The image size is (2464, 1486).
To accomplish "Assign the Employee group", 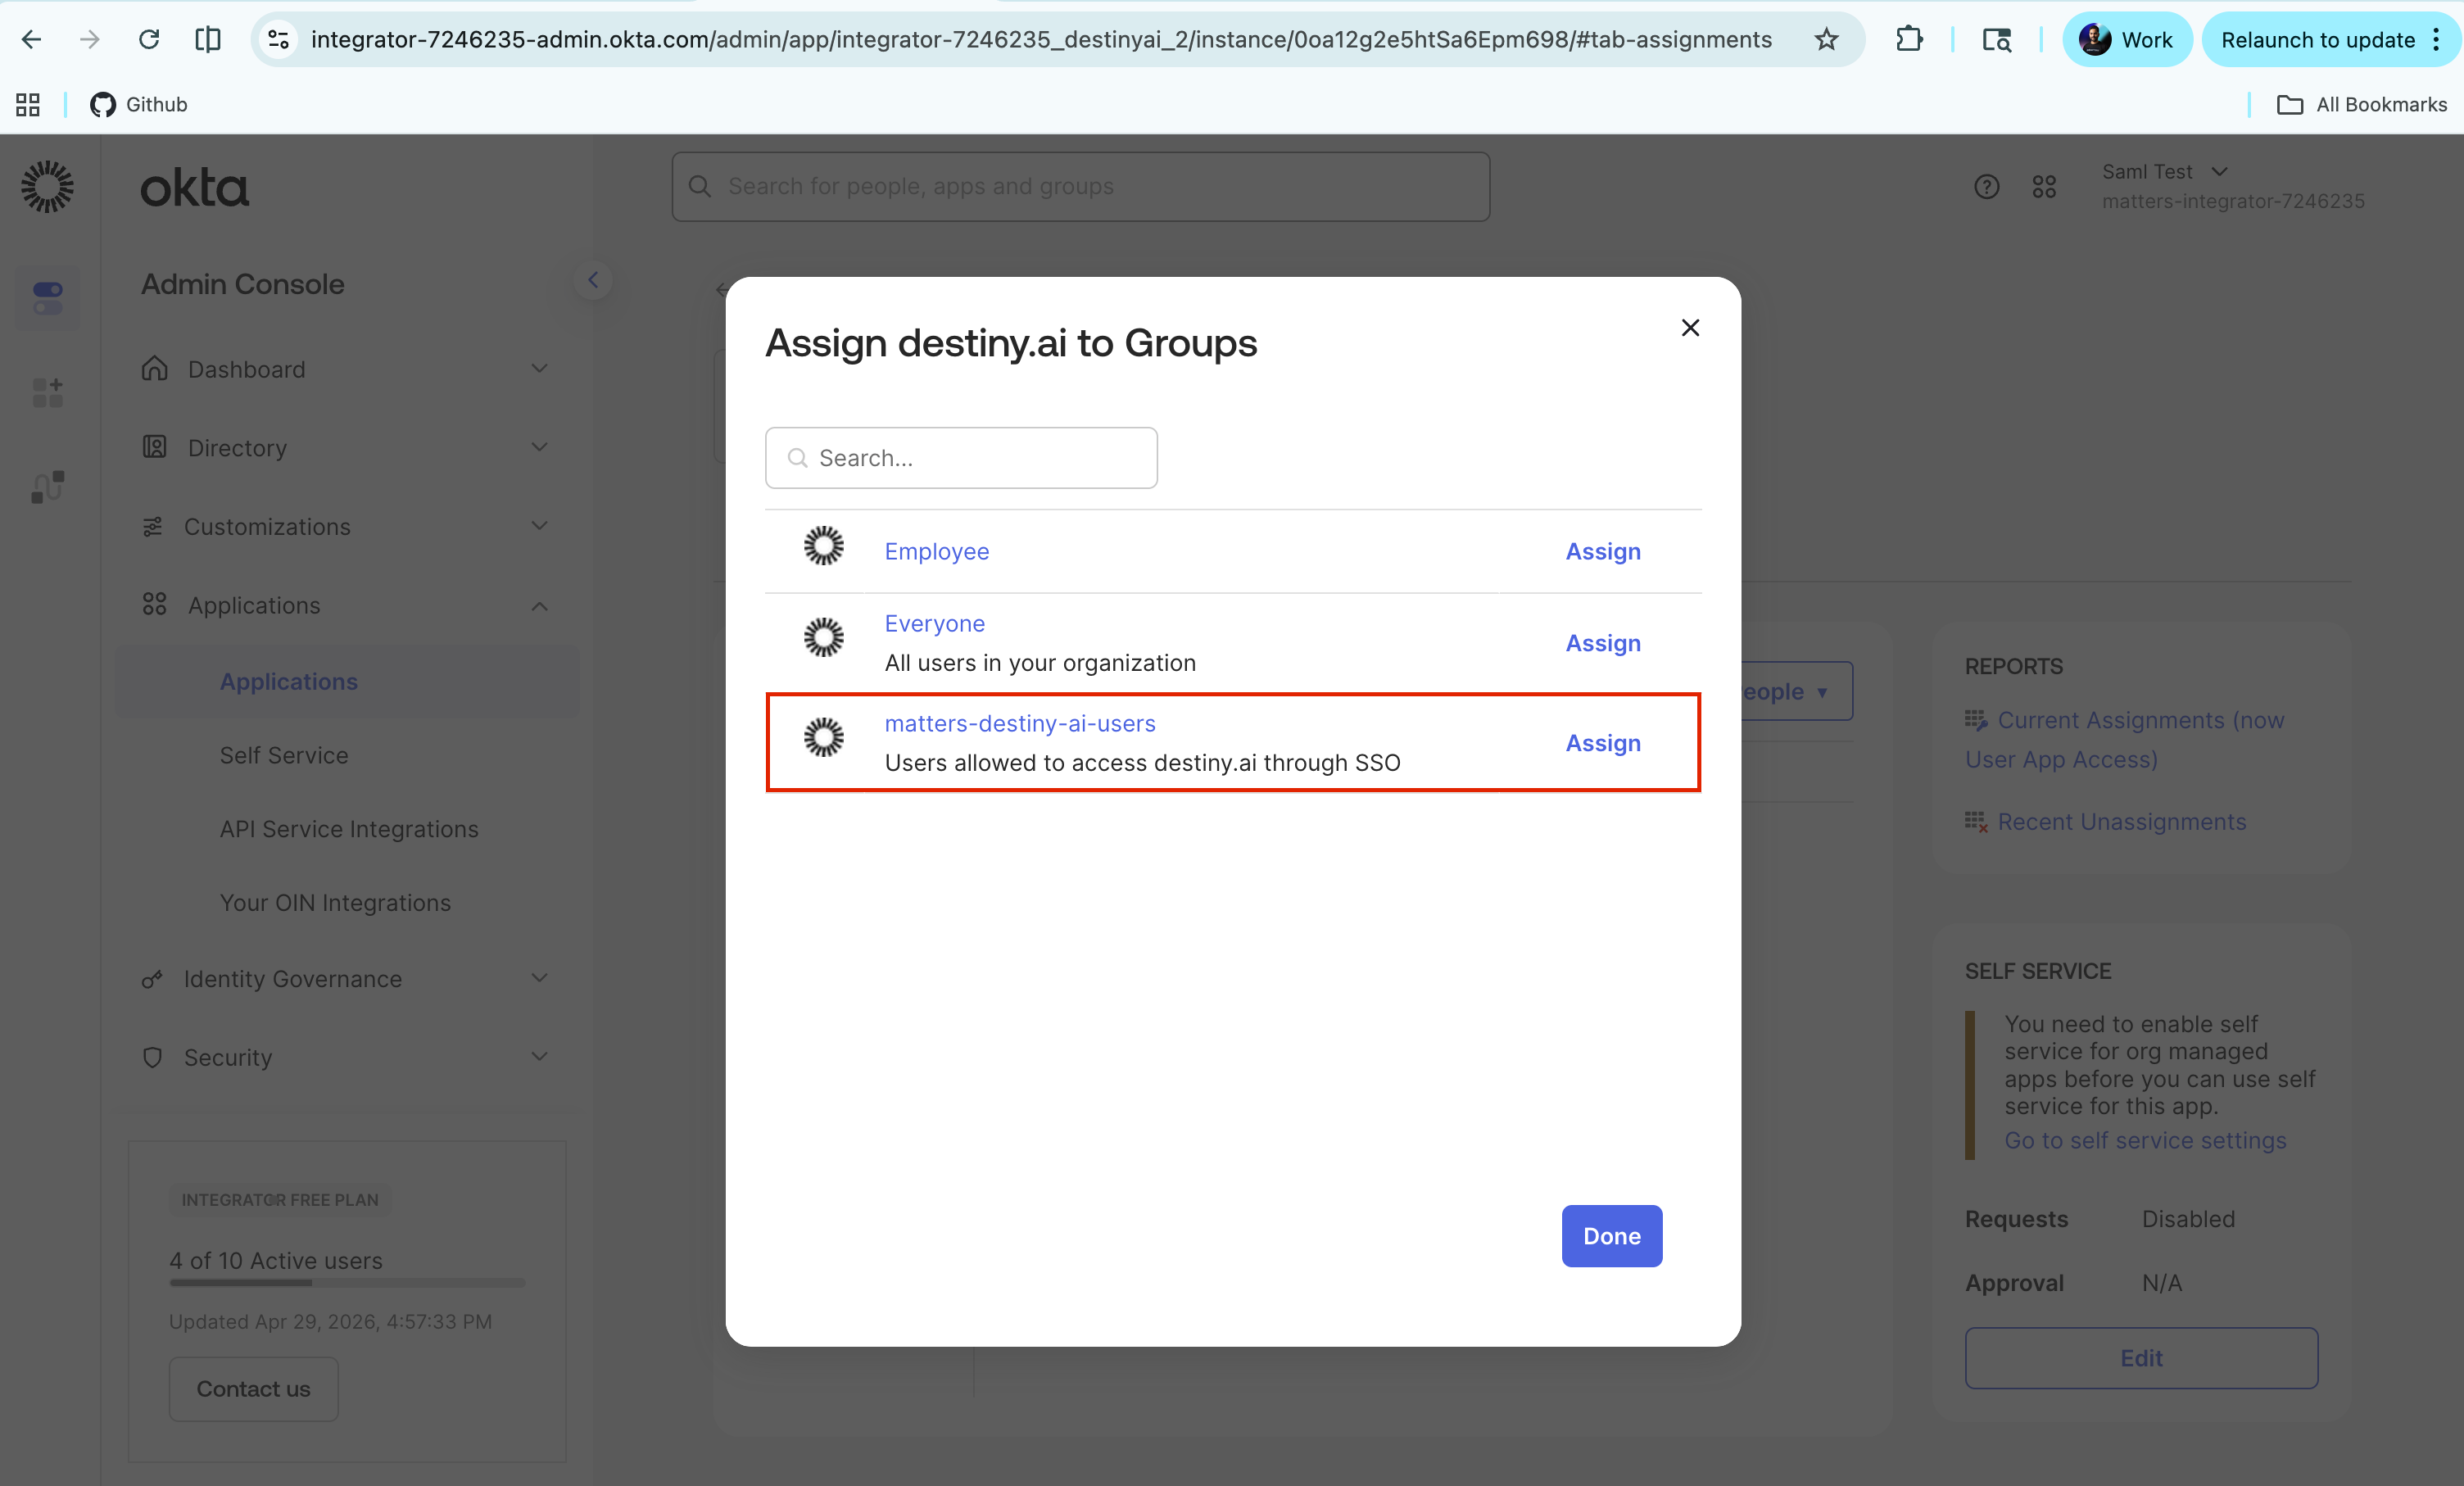I will tap(1603, 552).
